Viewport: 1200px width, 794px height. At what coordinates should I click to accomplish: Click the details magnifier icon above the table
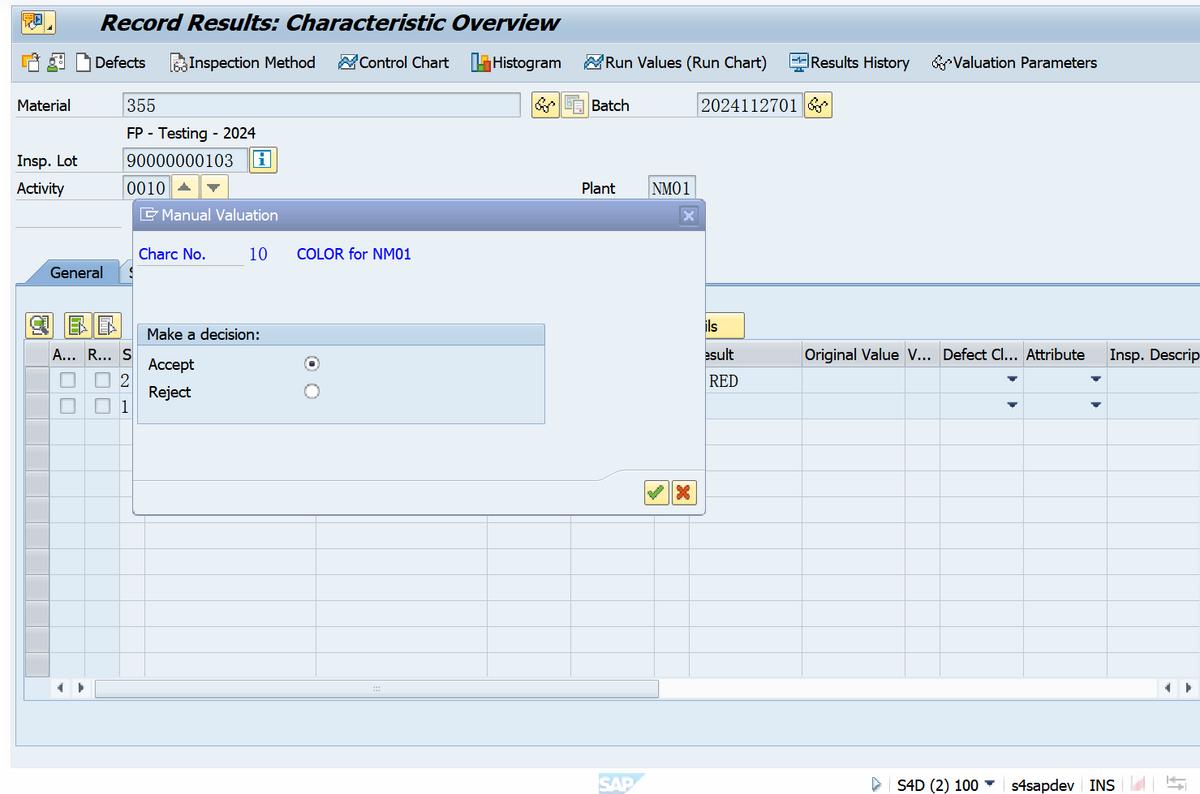(x=39, y=325)
